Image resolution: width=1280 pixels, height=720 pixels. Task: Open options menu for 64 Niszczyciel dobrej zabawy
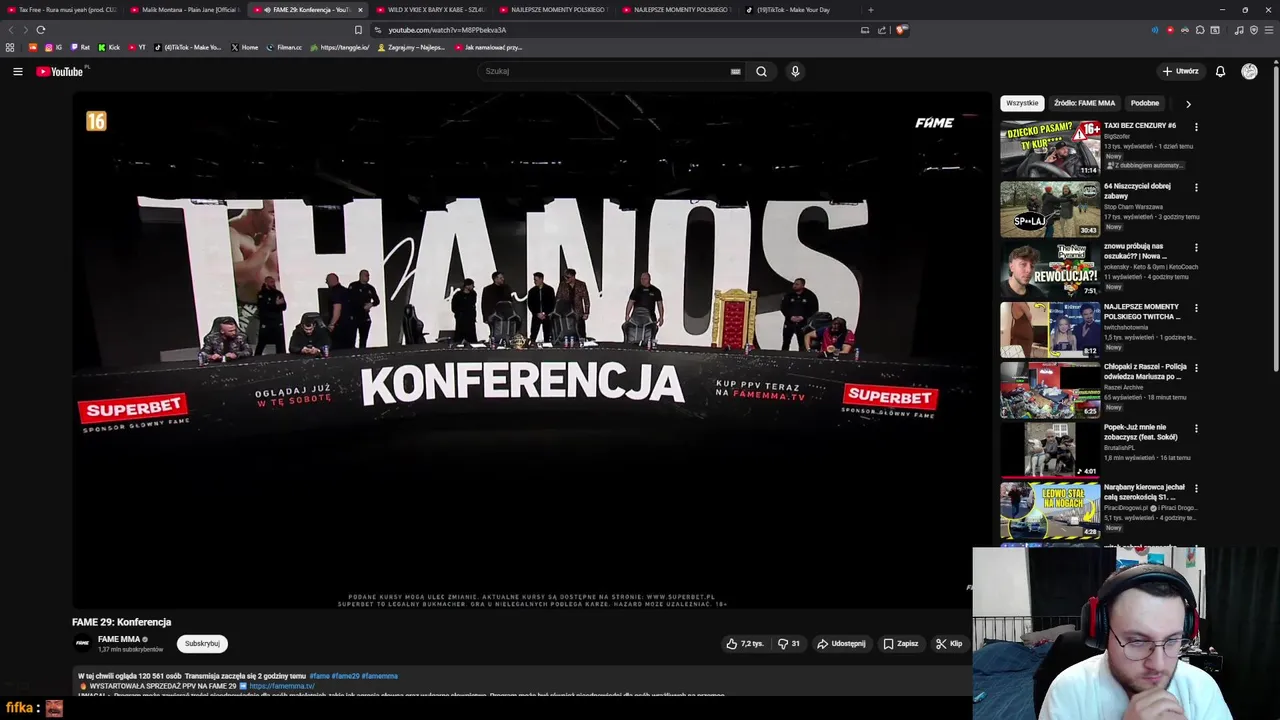click(1196, 187)
